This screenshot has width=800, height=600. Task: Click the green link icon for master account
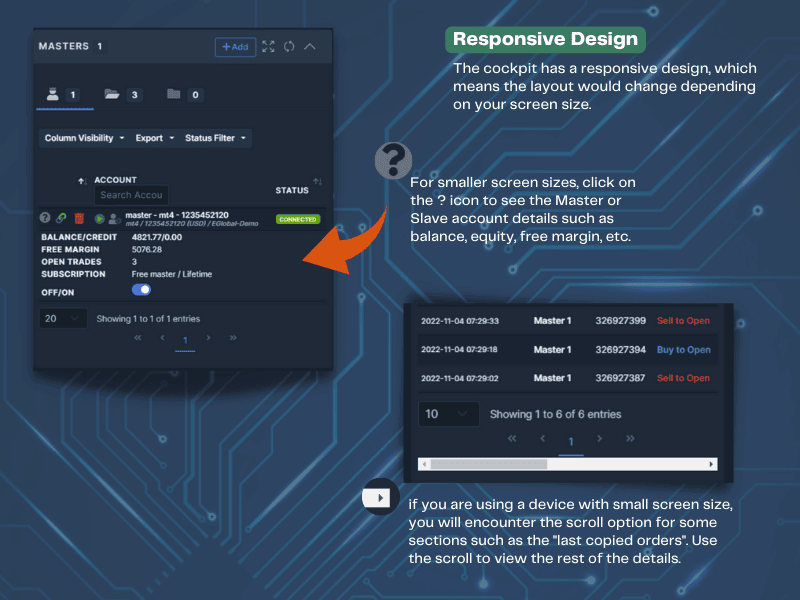click(x=61, y=218)
